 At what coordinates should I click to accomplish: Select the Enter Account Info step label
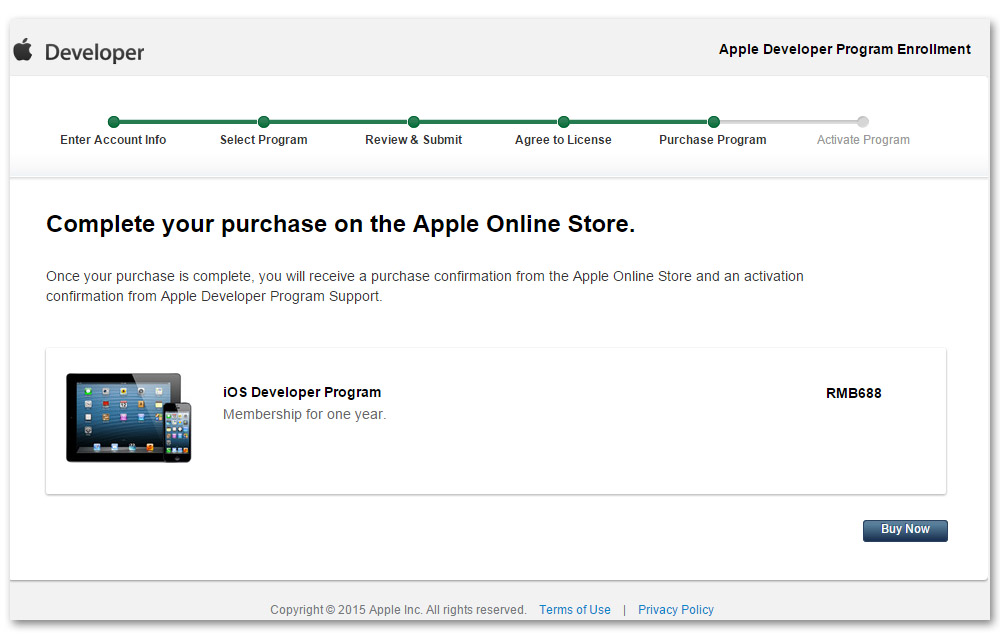tap(113, 140)
